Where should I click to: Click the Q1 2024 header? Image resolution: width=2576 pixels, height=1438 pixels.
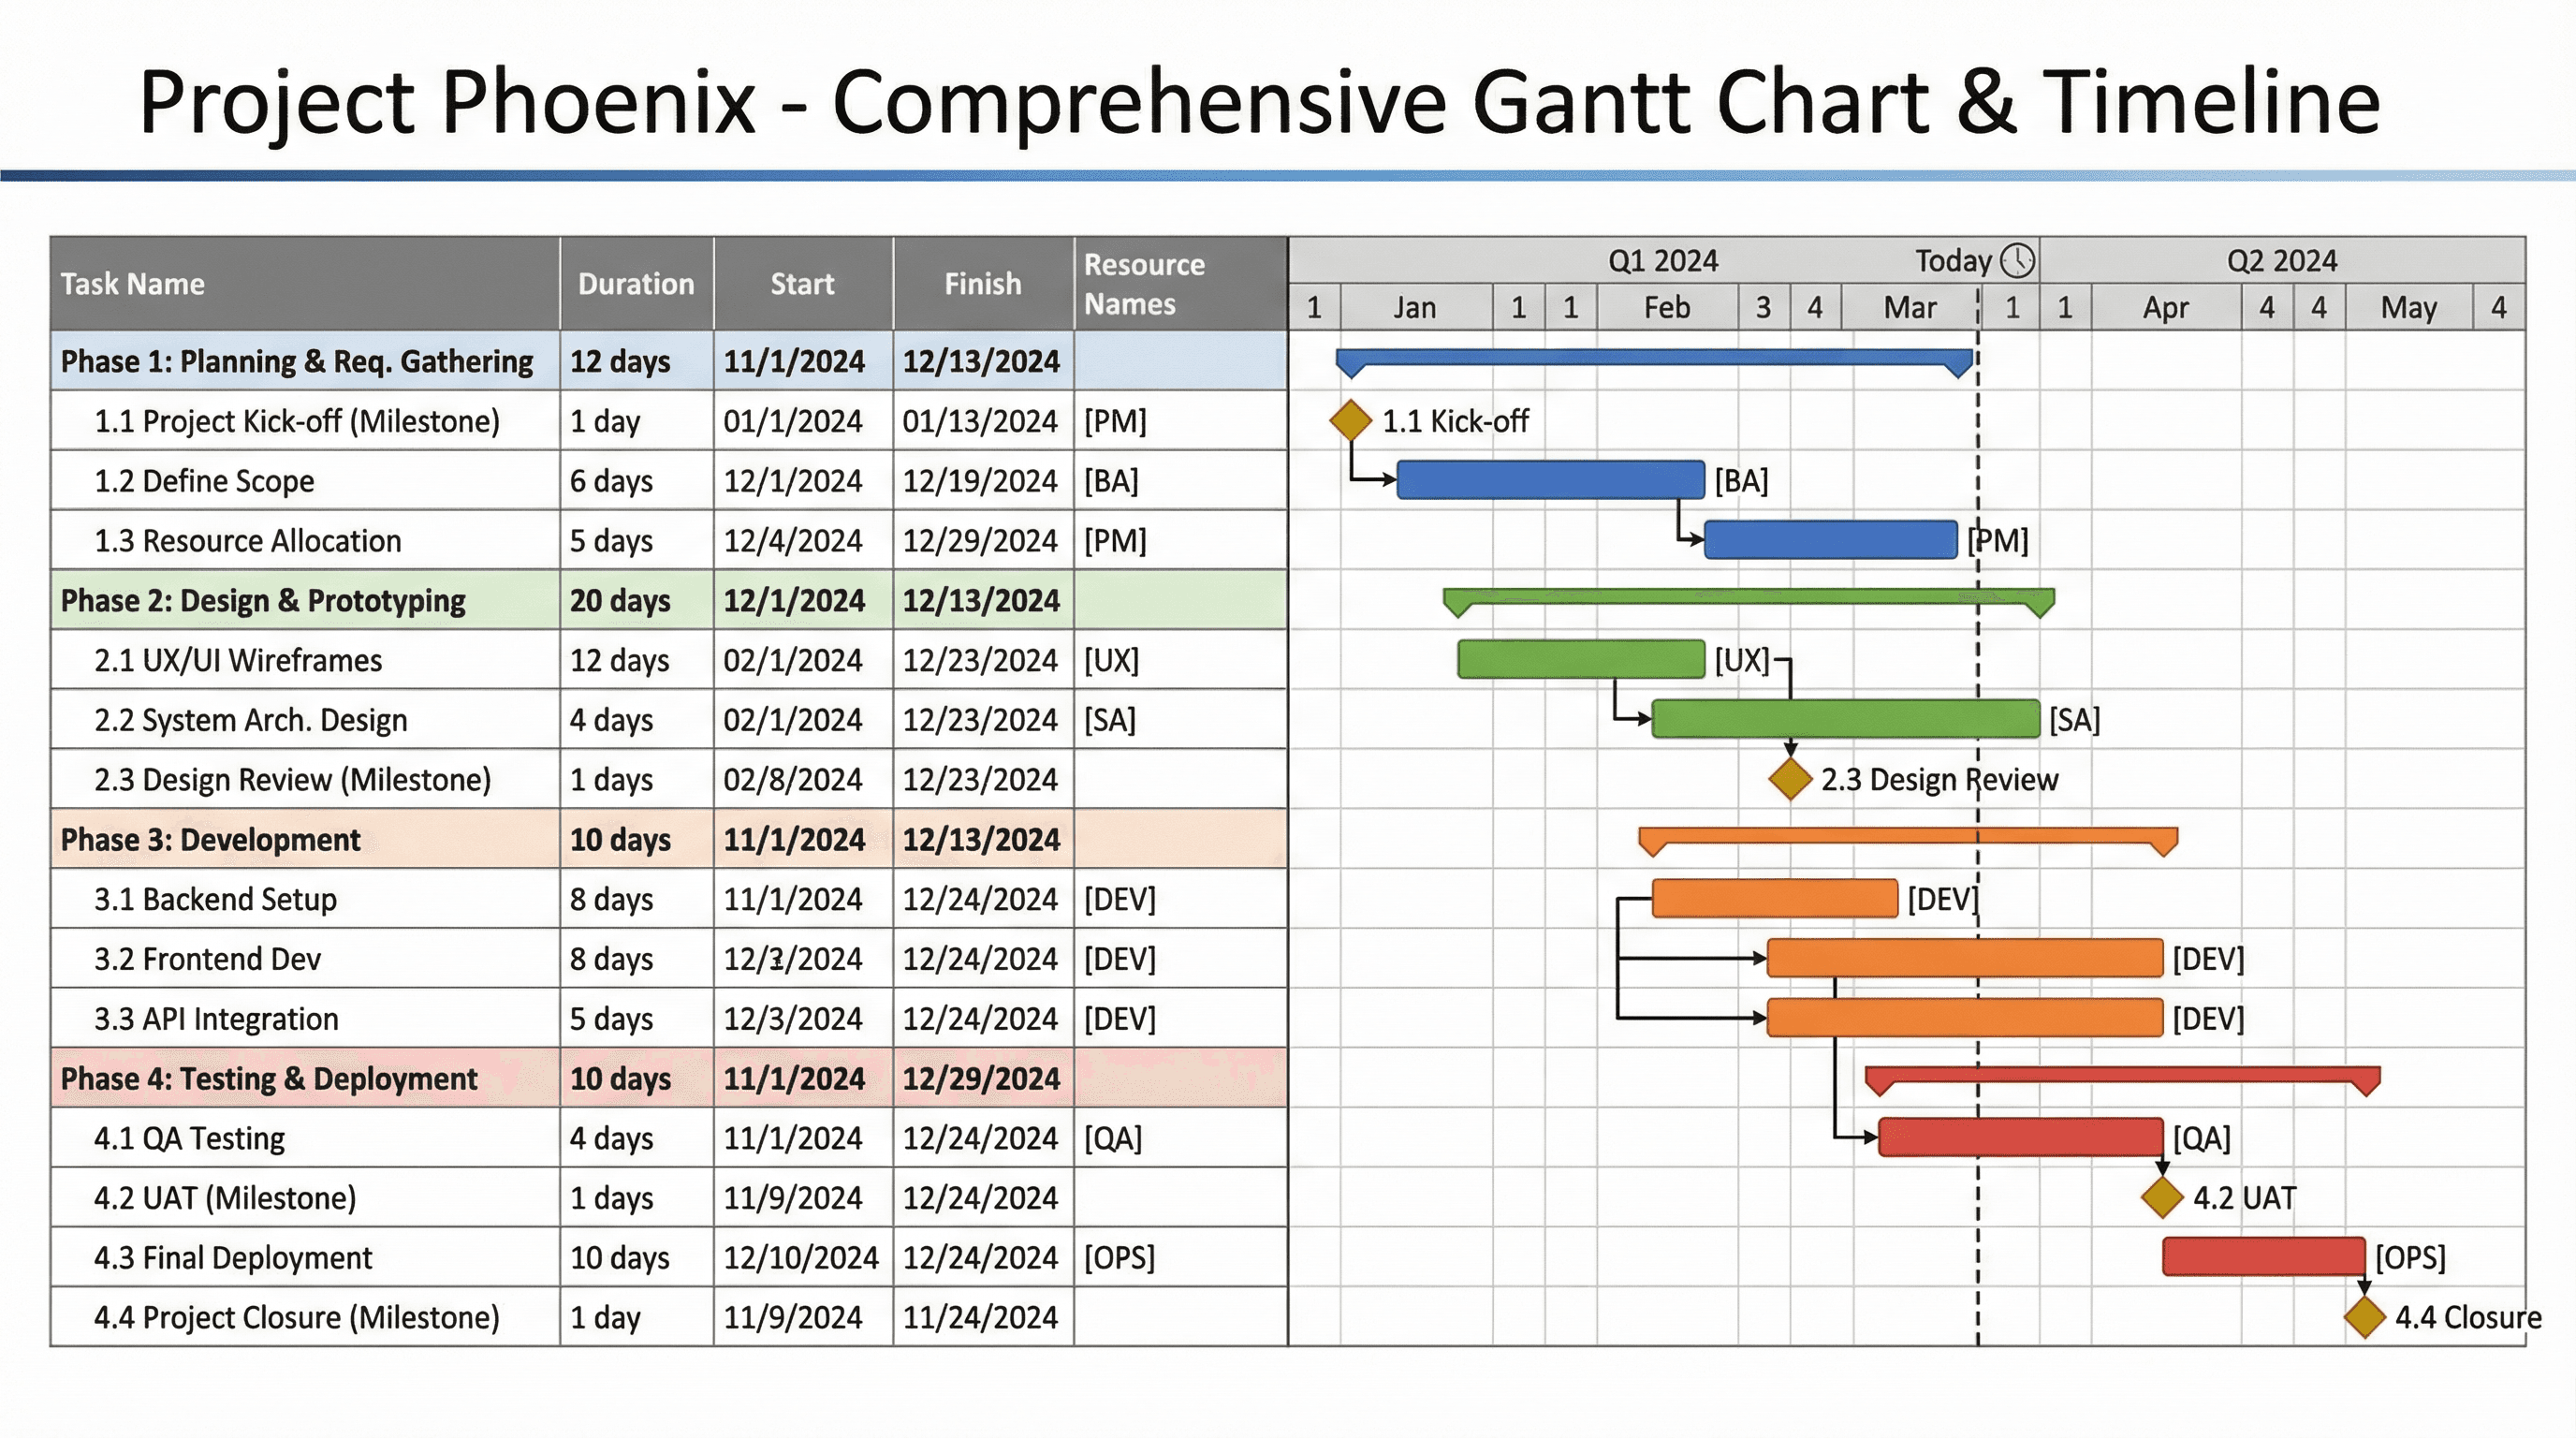1663,259
